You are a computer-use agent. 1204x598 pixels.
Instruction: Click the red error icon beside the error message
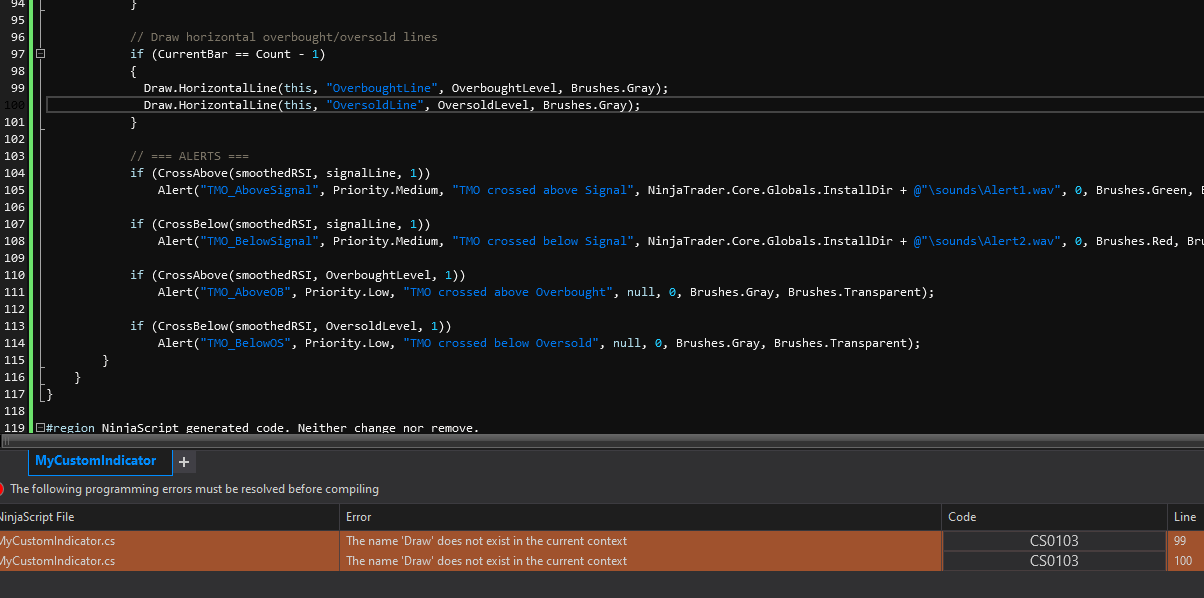coord(2,489)
